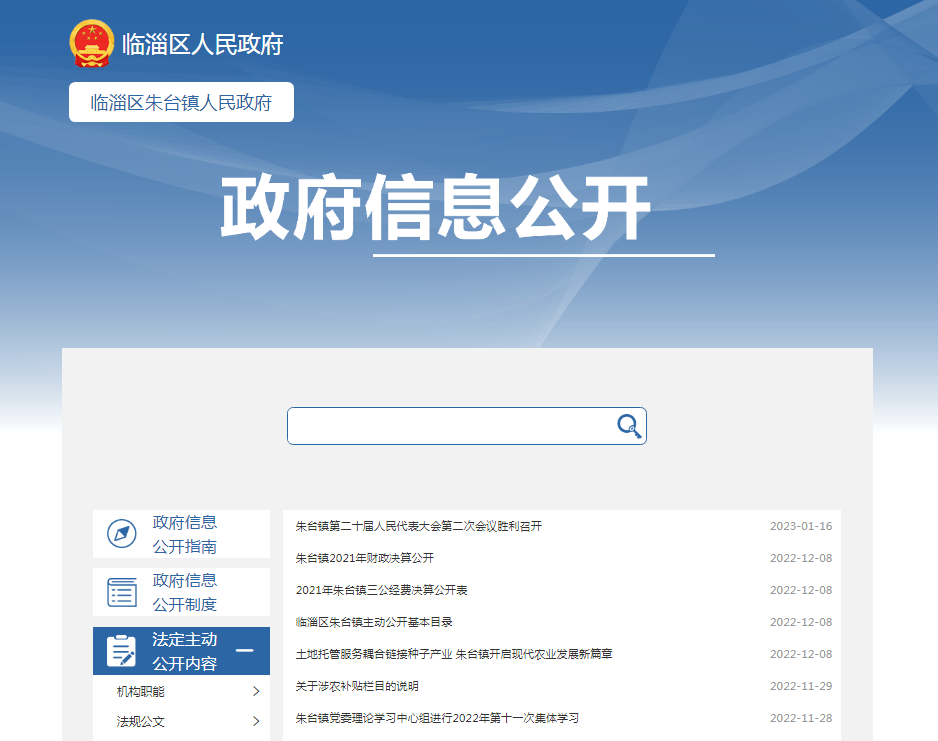Expand the 法规公文 chevron arrow
The image size is (938, 741).
(256, 722)
